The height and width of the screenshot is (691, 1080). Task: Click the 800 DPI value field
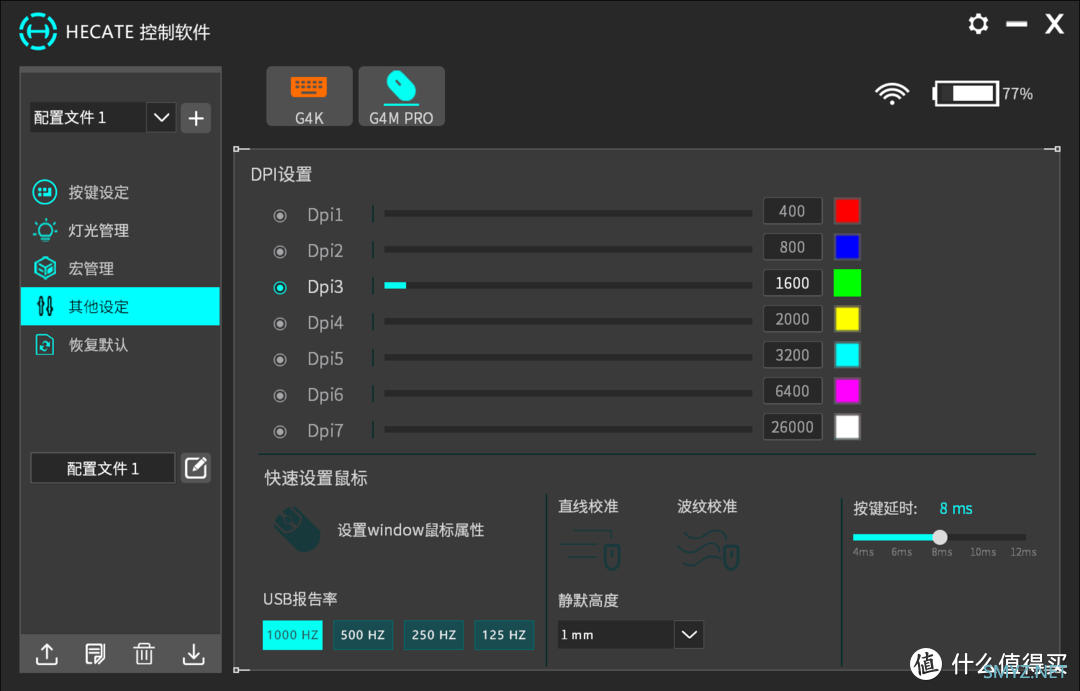coord(792,247)
